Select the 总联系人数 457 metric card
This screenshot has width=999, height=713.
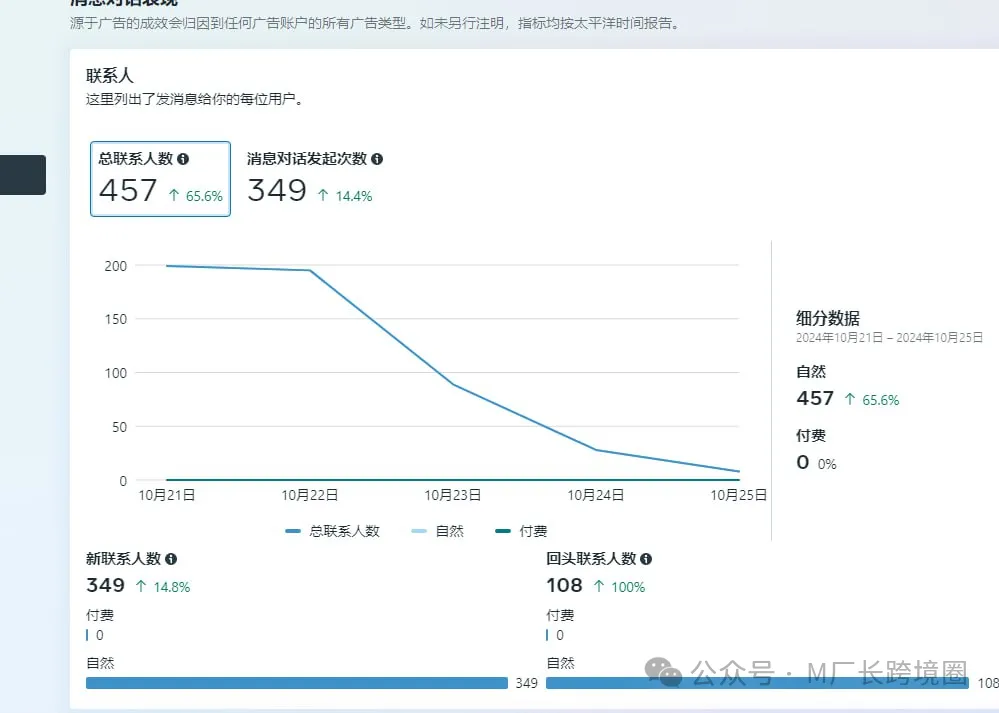click(x=161, y=179)
